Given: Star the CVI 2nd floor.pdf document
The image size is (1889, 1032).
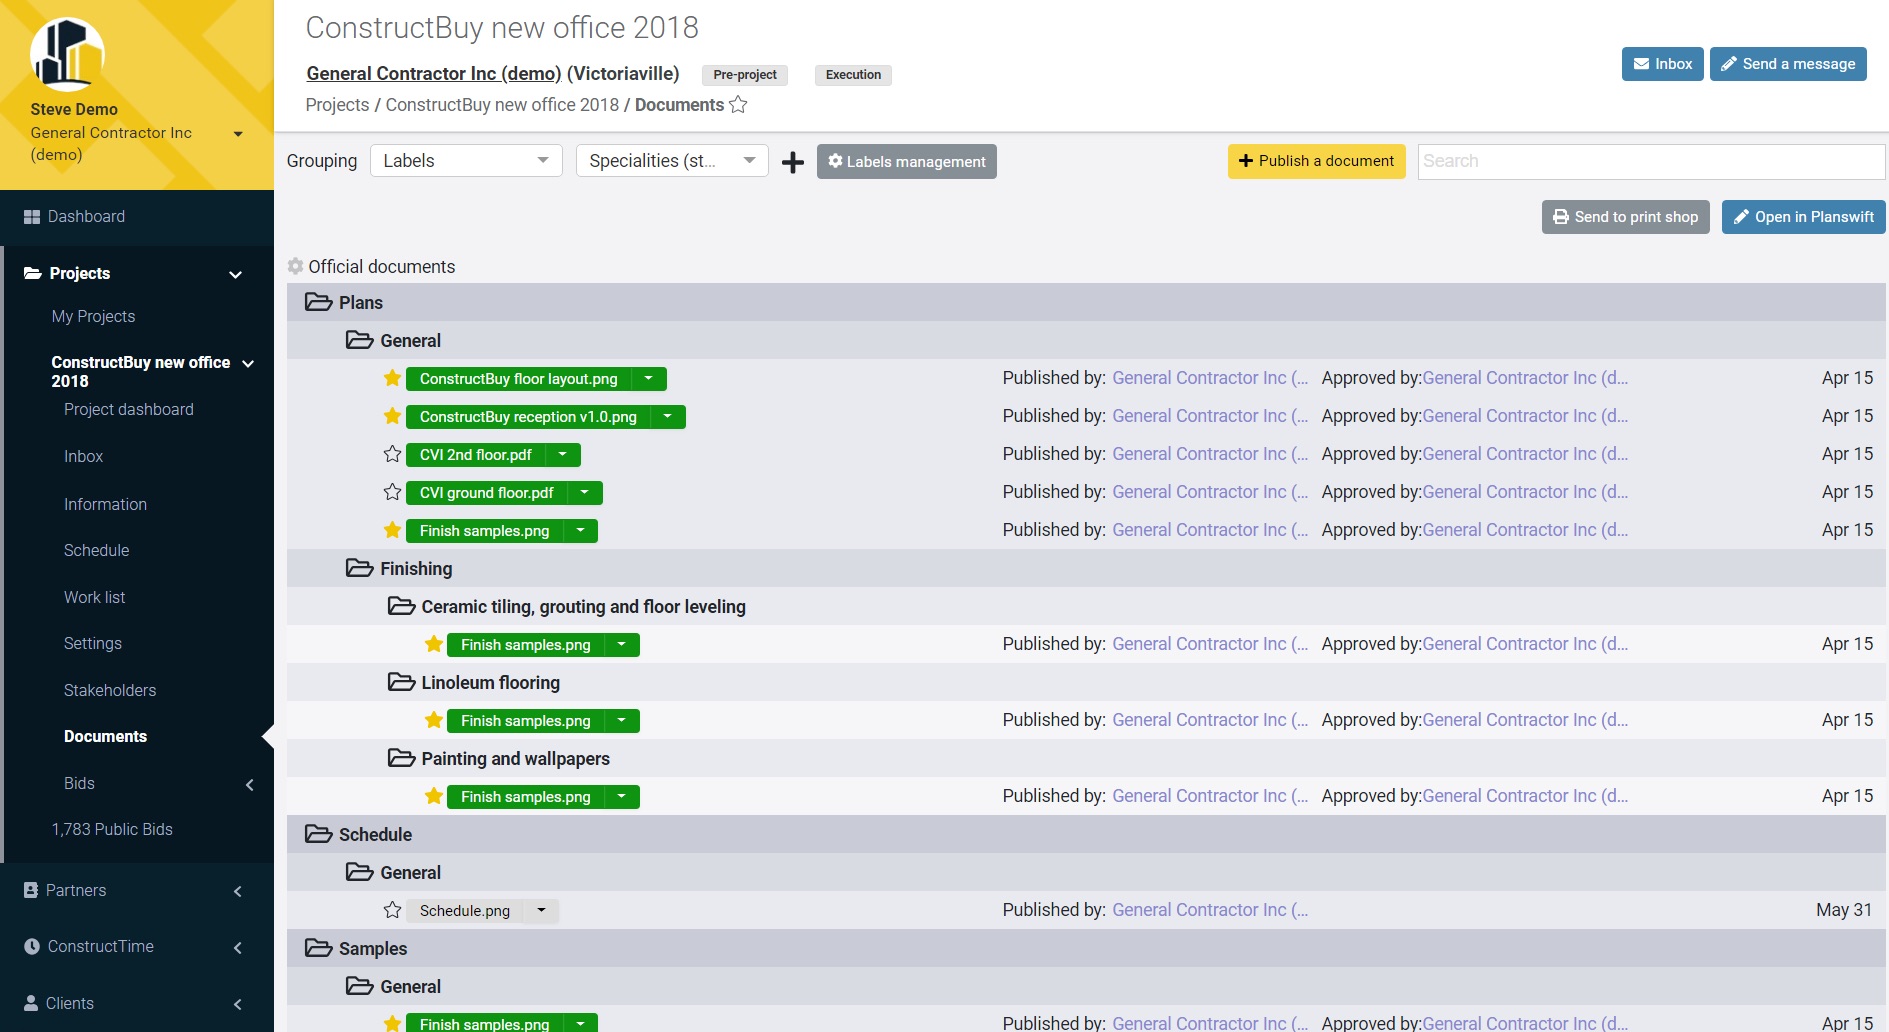Looking at the screenshot, I should coord(392,455).
